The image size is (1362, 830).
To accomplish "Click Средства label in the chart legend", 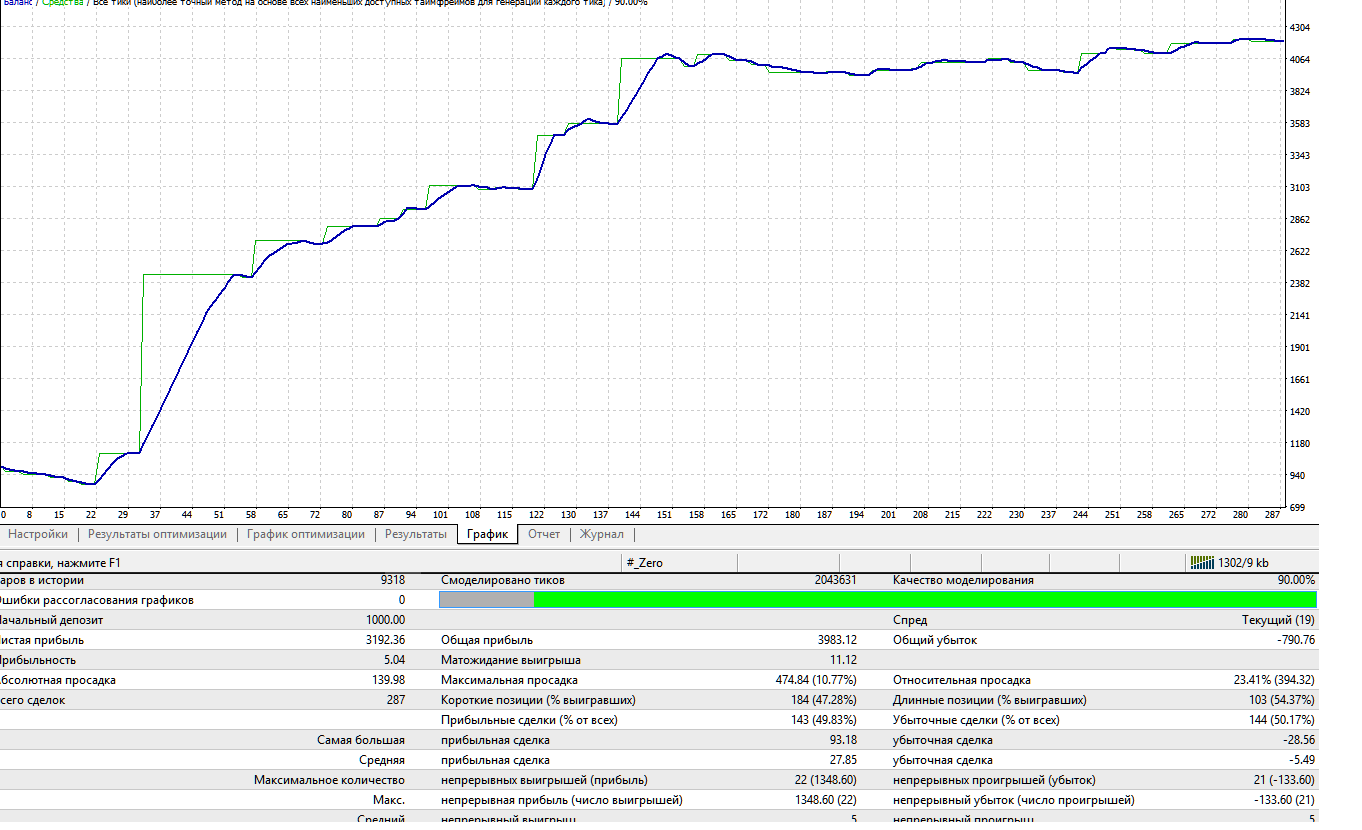I will point(63,3).
